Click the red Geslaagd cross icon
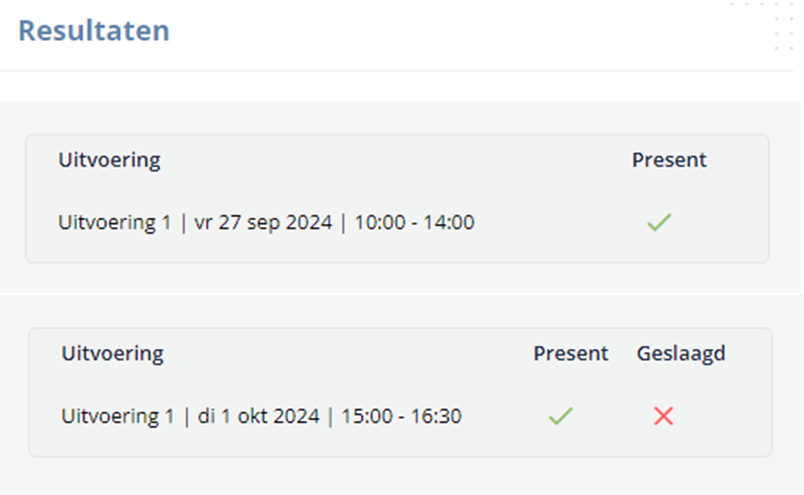The height and width of the screenshot is (495, 804). click(664, 415)
